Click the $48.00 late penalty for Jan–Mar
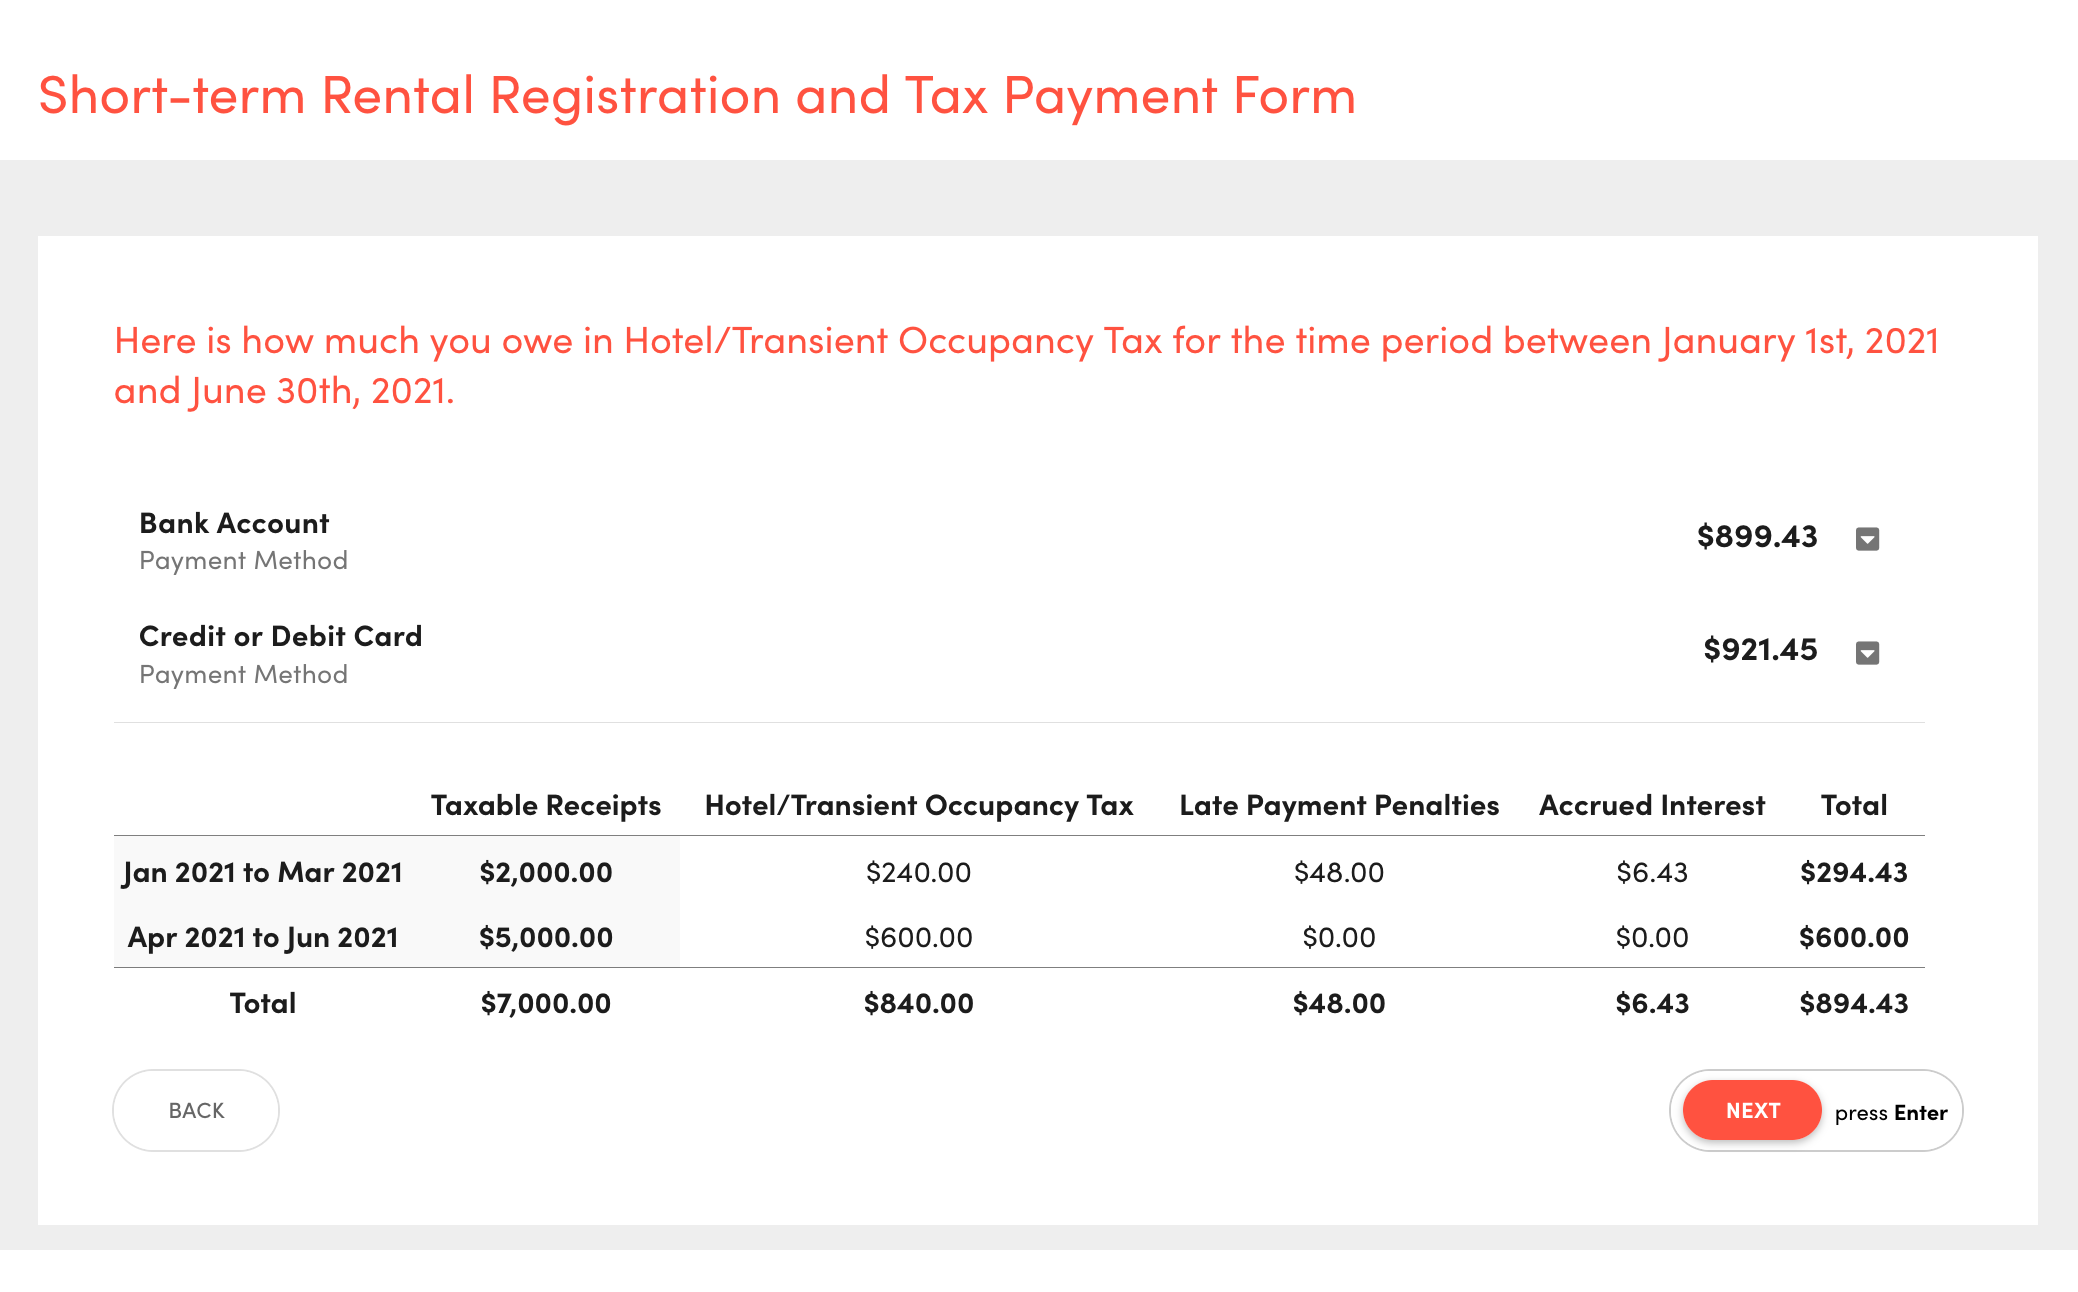2078x1292 pixels. [x=1338, y=872]
